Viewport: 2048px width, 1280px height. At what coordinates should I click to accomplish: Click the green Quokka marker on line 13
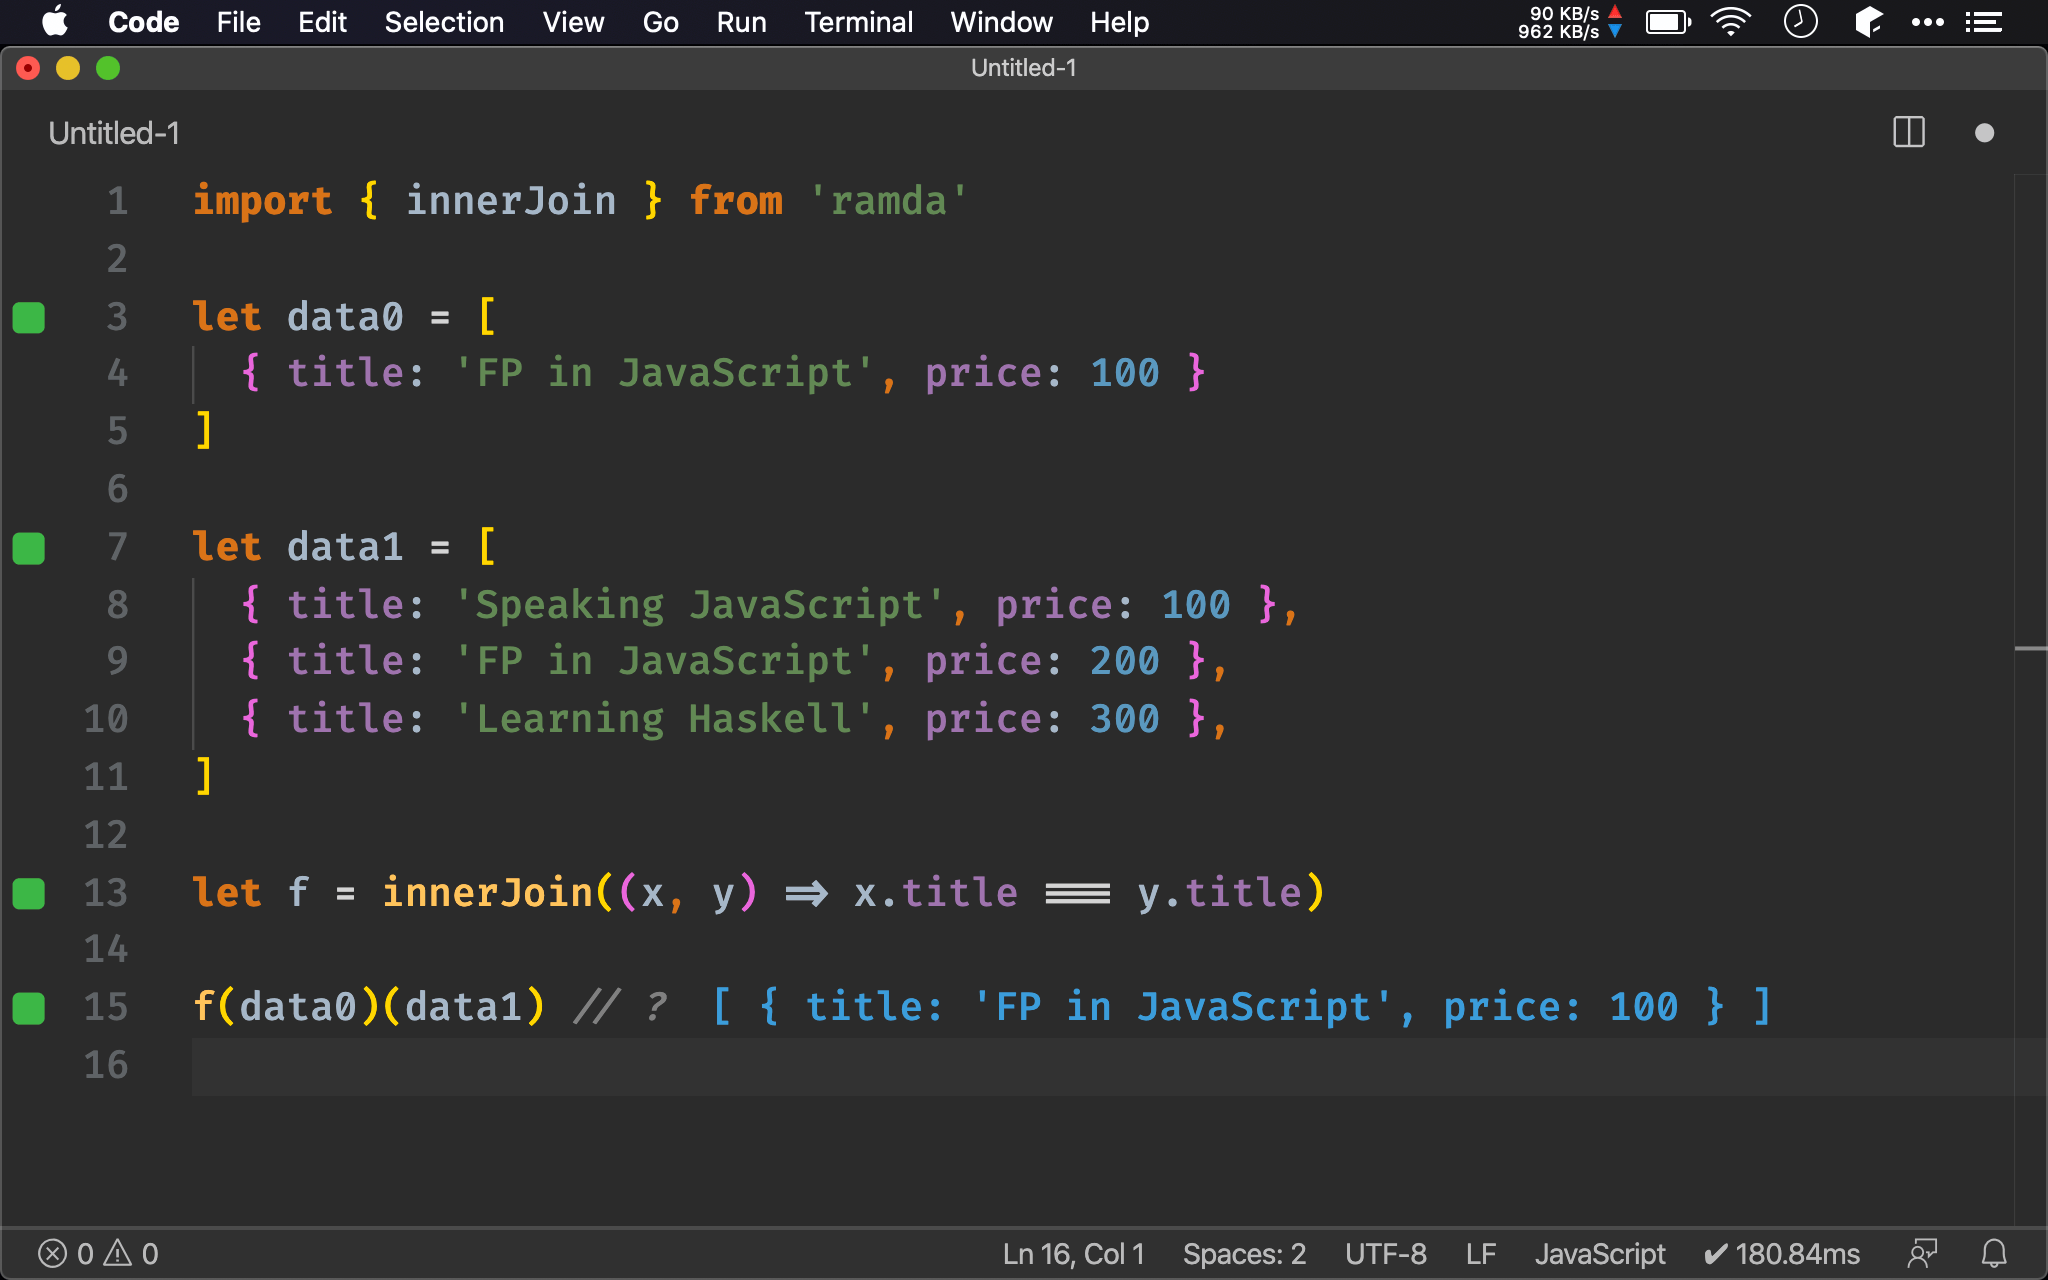[x=28, y=893]
